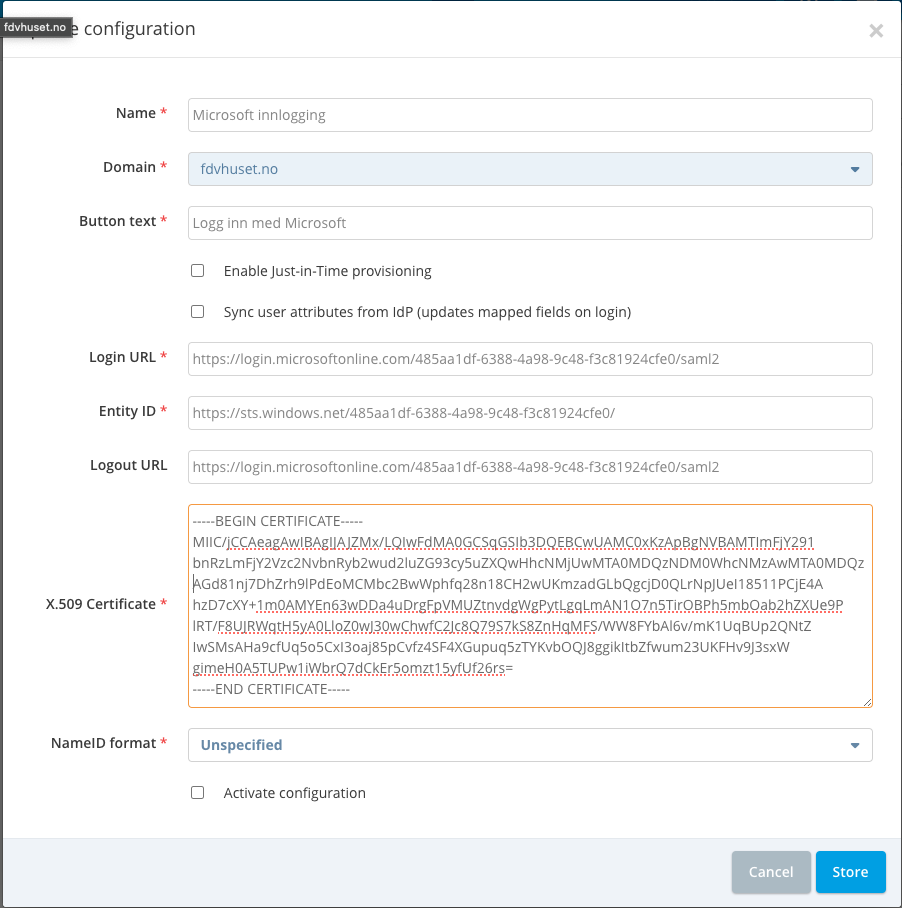Click into the Button text field

click(x=530, y=223)
